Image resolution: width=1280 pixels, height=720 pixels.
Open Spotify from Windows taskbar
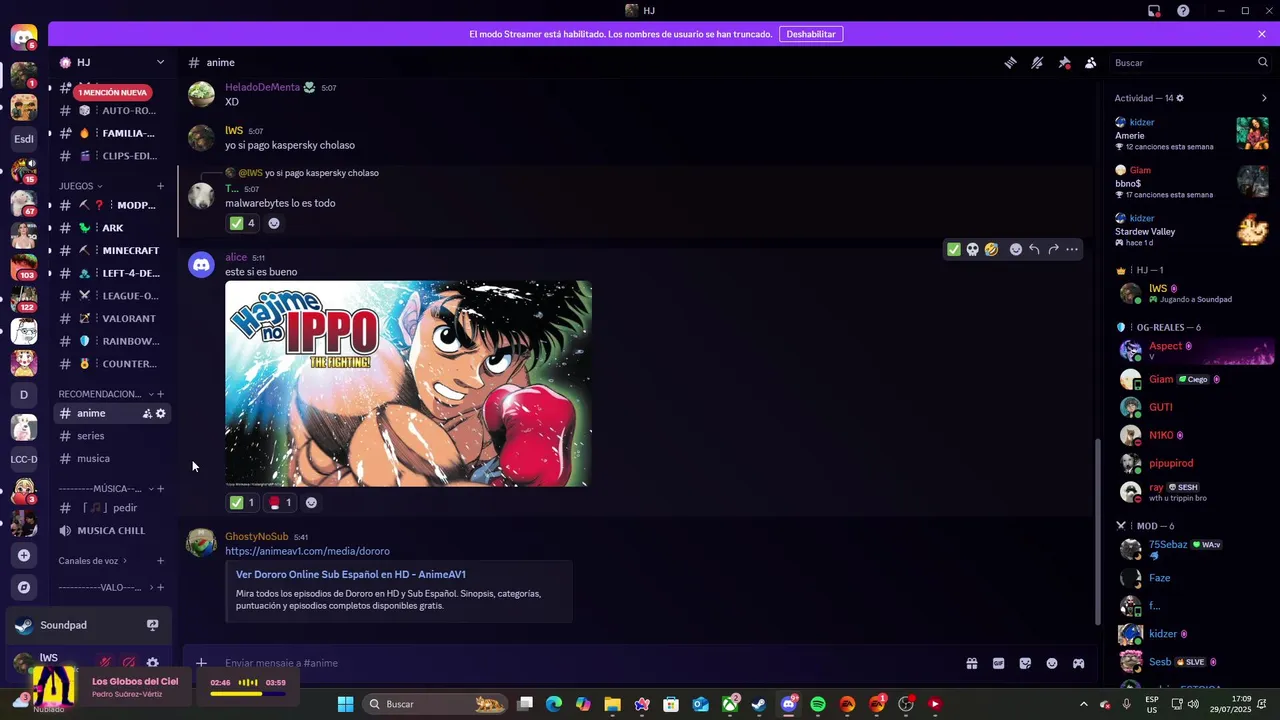pyautogui.click(x=818, y=704)
